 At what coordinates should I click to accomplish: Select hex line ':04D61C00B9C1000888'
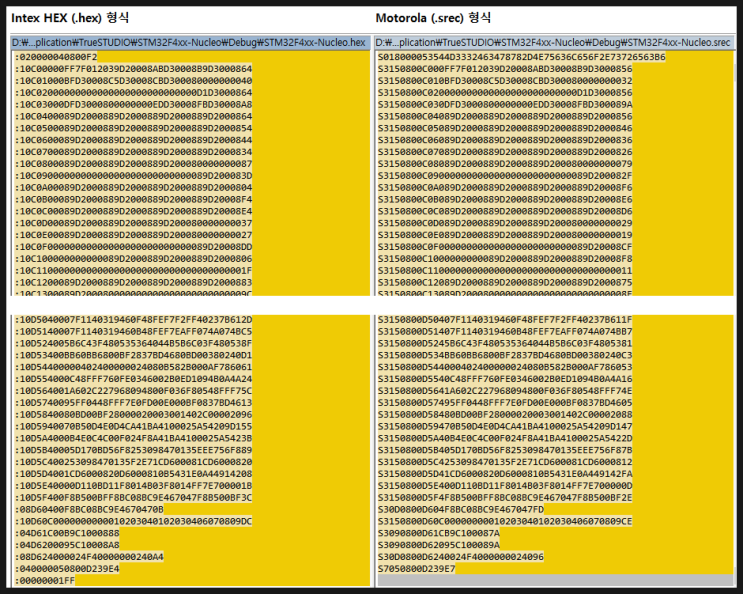tap(67, 533)
